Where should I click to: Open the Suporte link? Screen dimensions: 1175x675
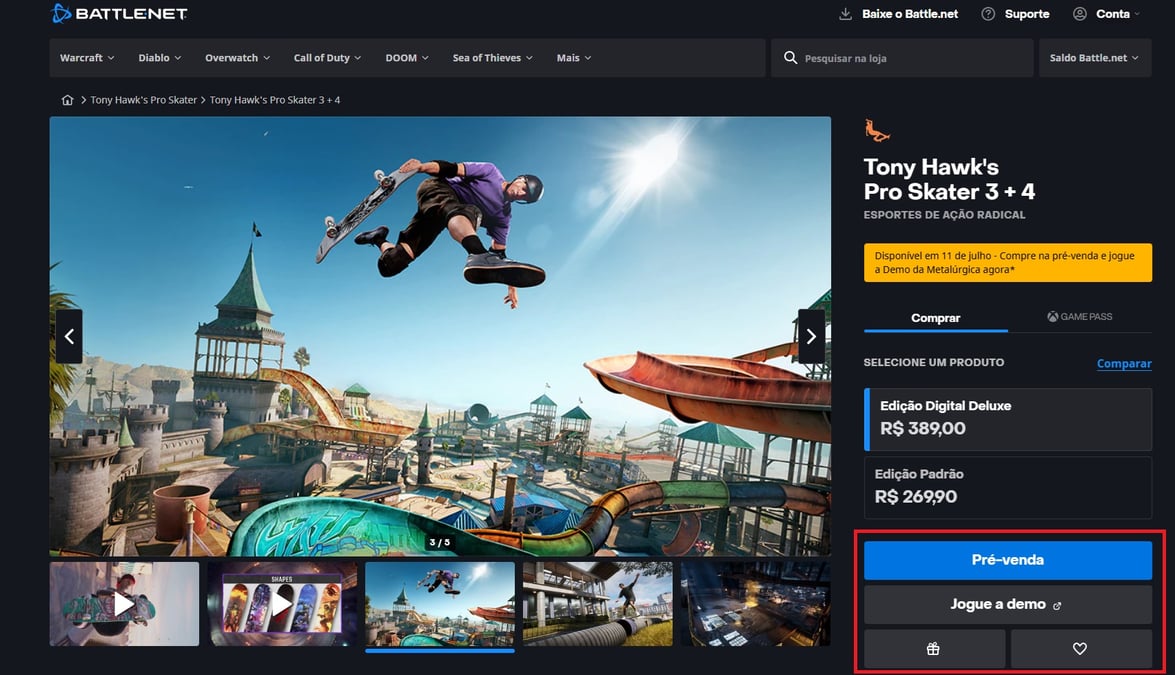(x=1027, y=13)
